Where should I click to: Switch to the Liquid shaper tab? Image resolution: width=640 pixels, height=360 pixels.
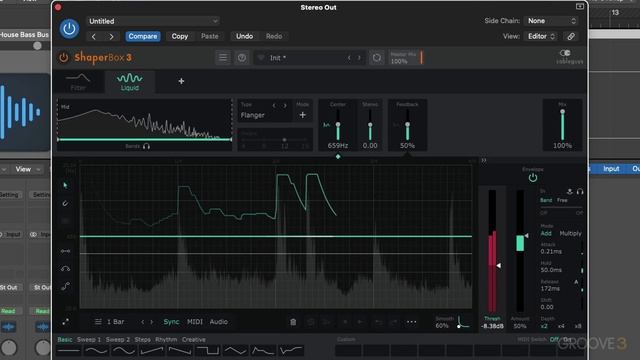130,82
